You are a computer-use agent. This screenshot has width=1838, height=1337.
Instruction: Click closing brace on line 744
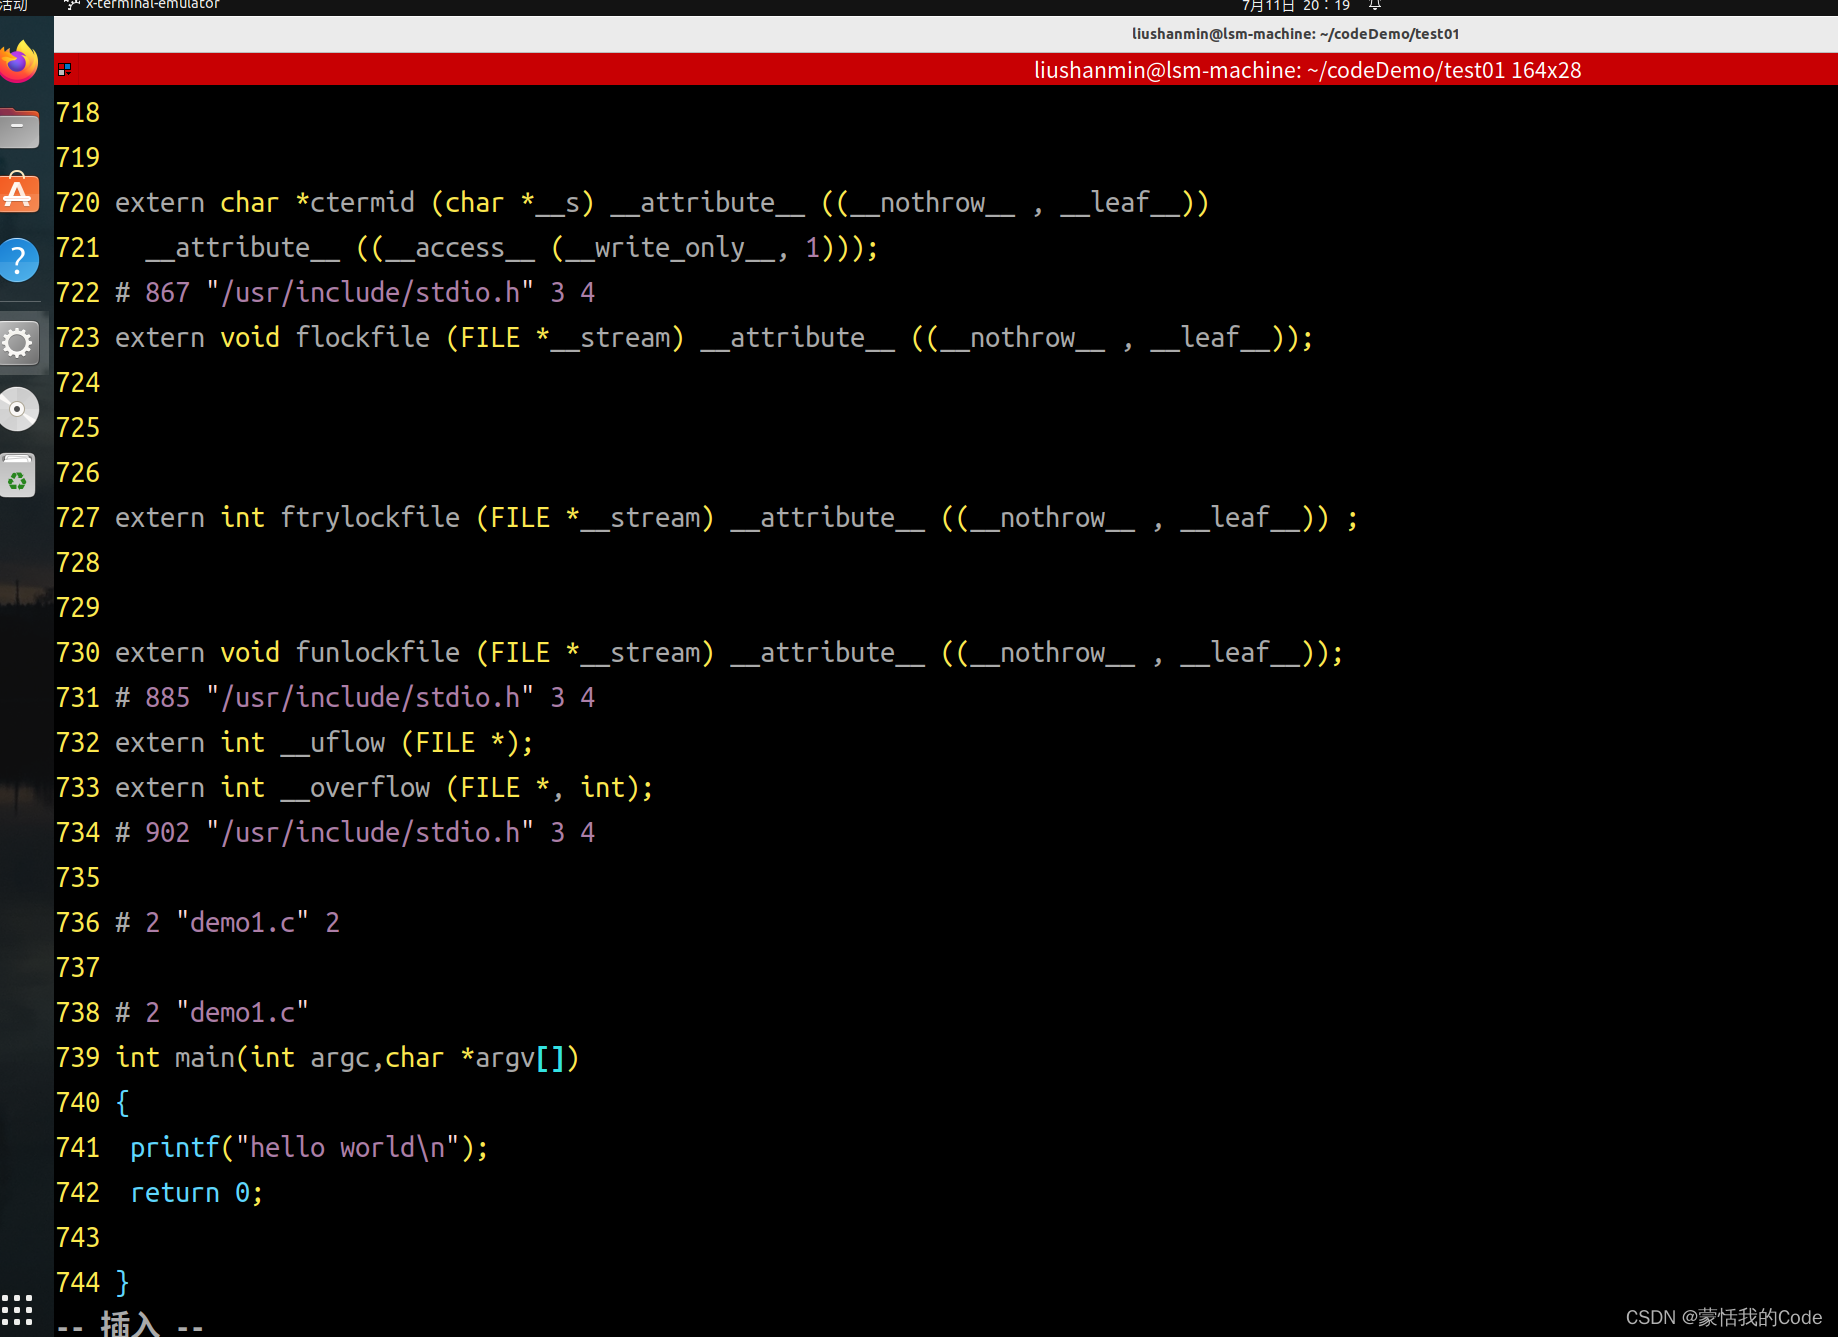pyautogui.click(x=123, y=1283)
